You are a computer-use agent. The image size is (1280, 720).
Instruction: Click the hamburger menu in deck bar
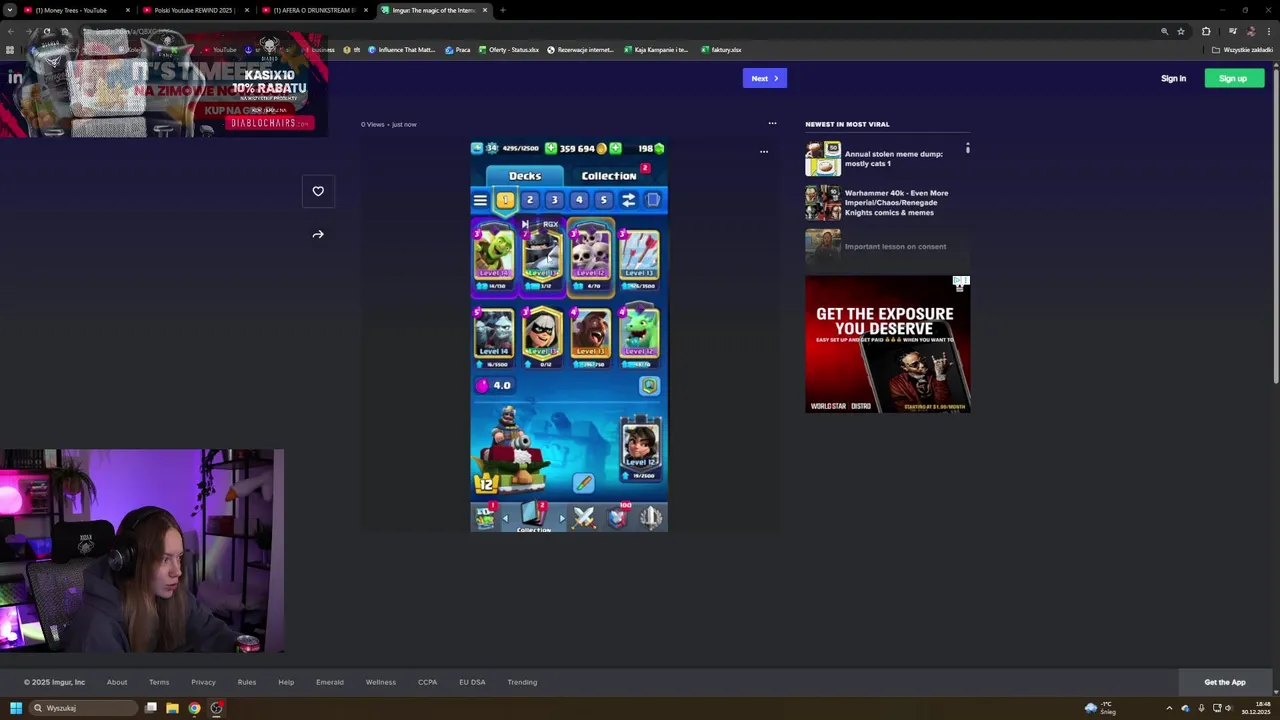(480, 200)
